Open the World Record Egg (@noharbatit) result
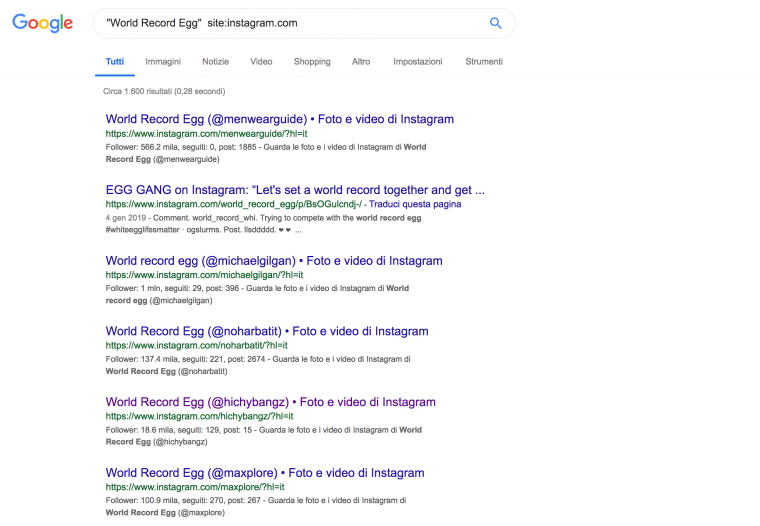Image resolution: width=760 pixels, height=526 pixels. [267, 332]
